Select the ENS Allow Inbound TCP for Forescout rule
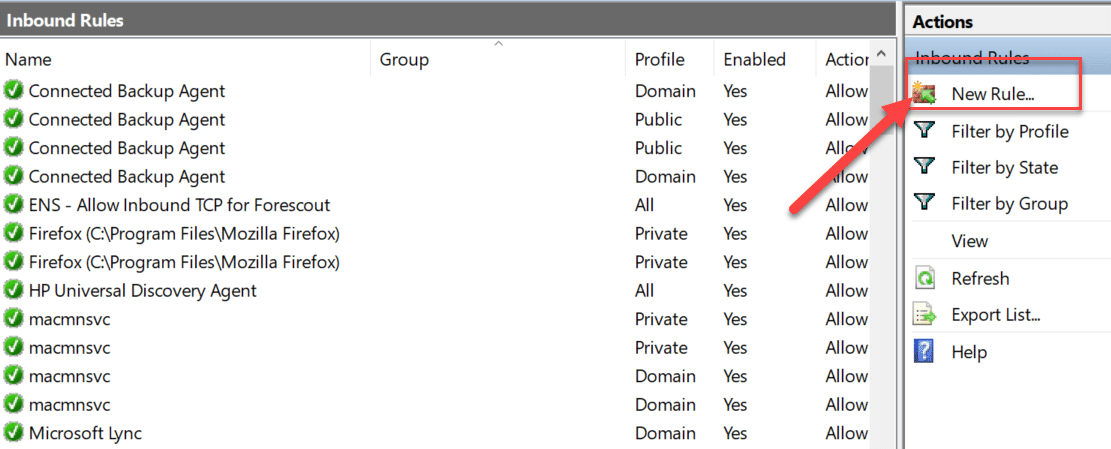The image size is (1111, 449). [179, 205]
